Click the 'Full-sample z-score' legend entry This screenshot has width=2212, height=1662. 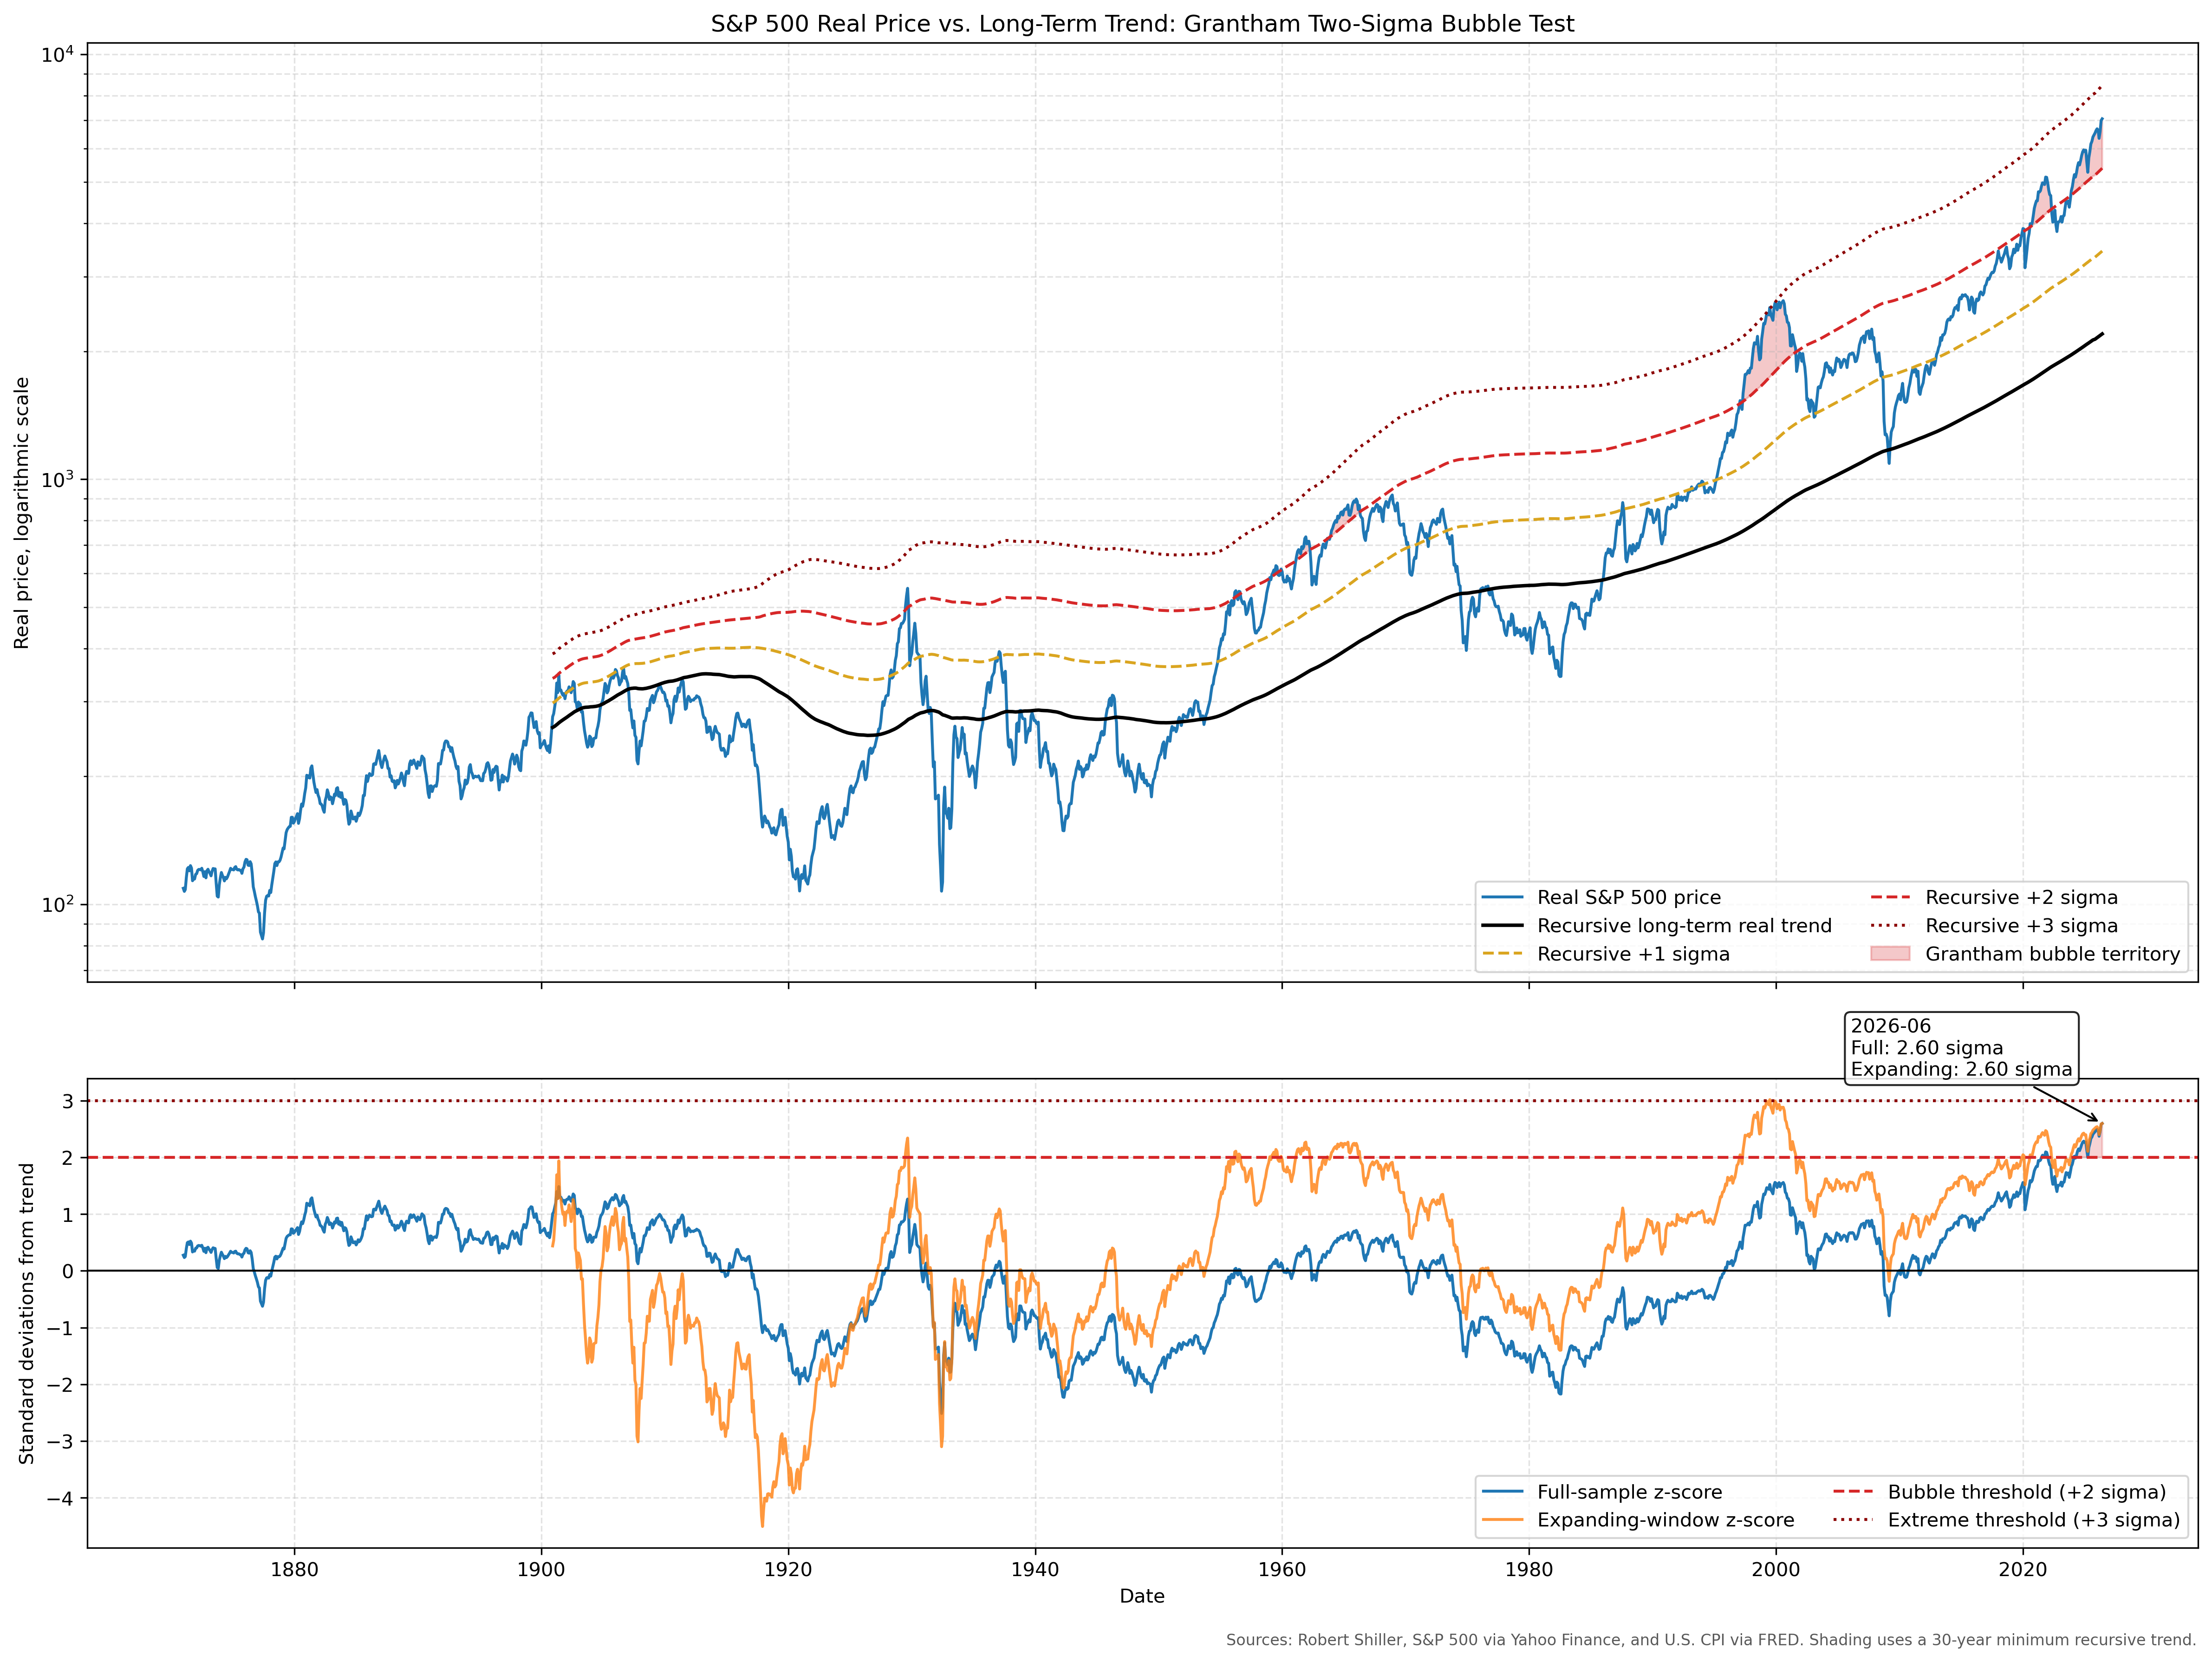click(1602, 1492)
